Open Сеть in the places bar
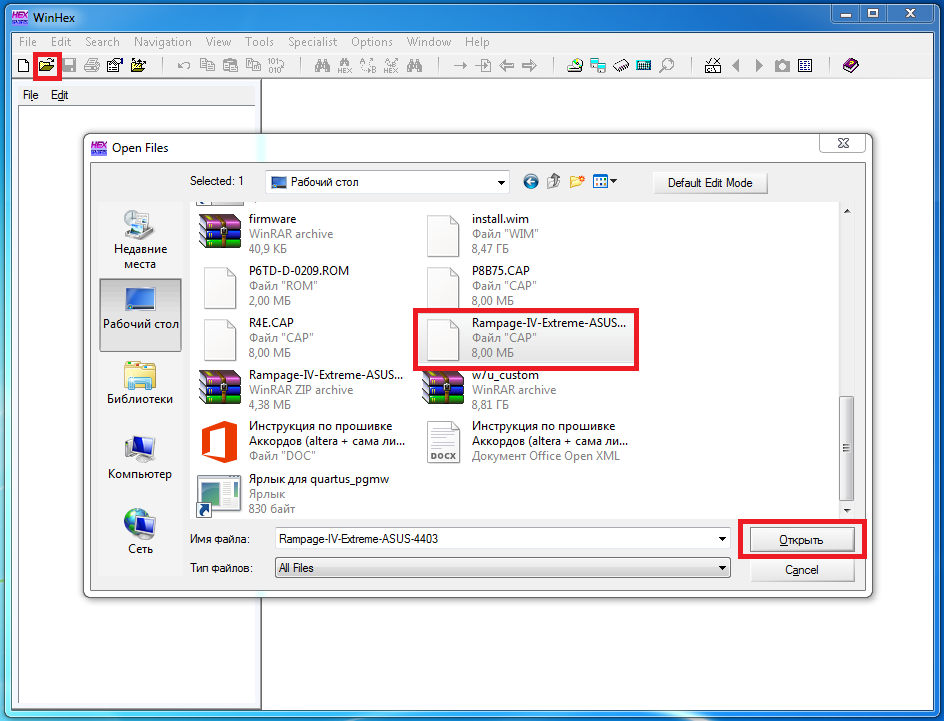Screen dimensions: 944x721 coord(140,532)
